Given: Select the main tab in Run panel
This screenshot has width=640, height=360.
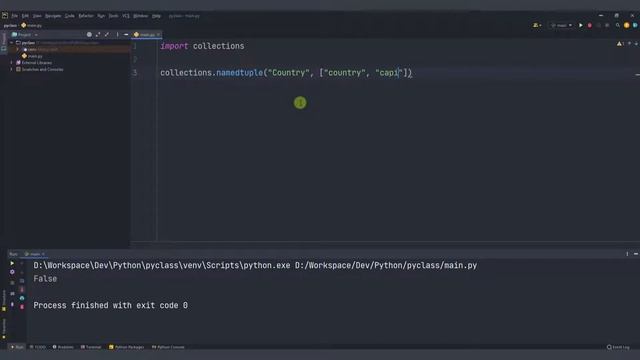Looking at the screenshot, I should point(33,254).
